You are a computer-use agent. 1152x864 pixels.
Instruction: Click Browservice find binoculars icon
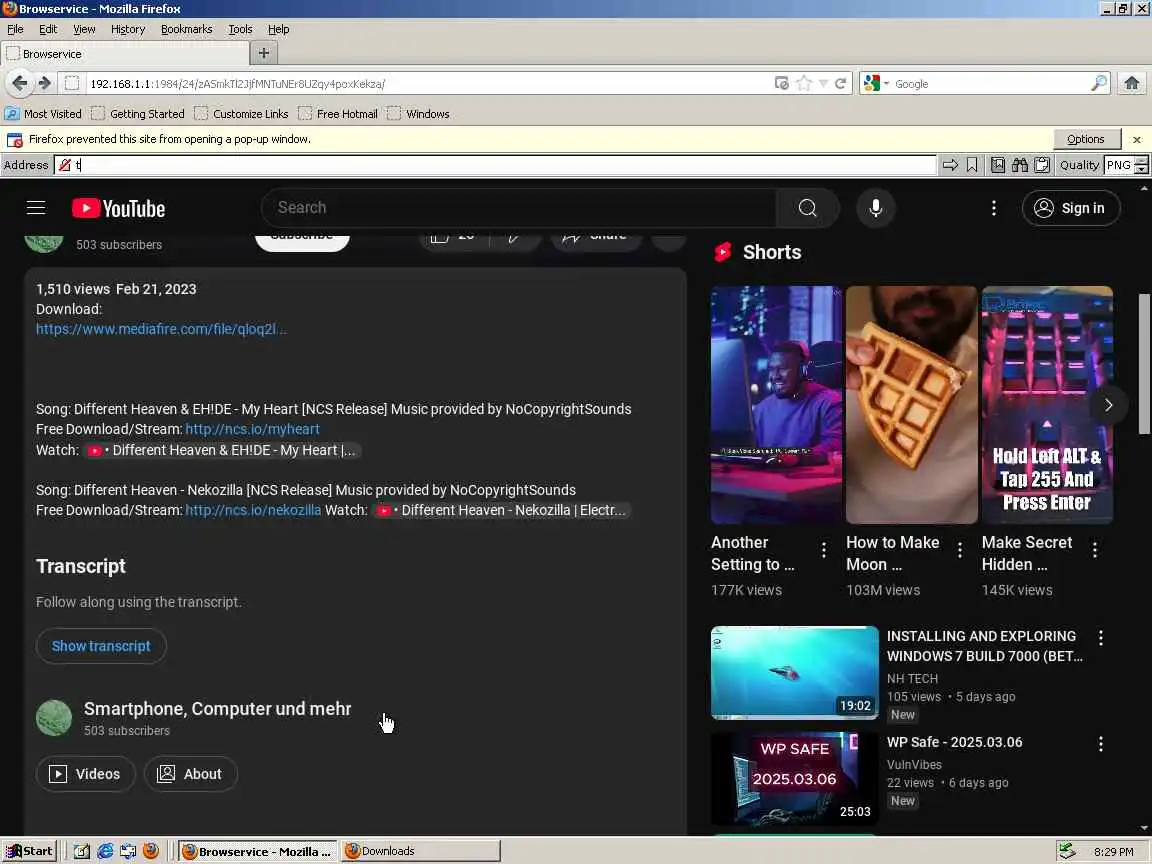(1020, 165)
